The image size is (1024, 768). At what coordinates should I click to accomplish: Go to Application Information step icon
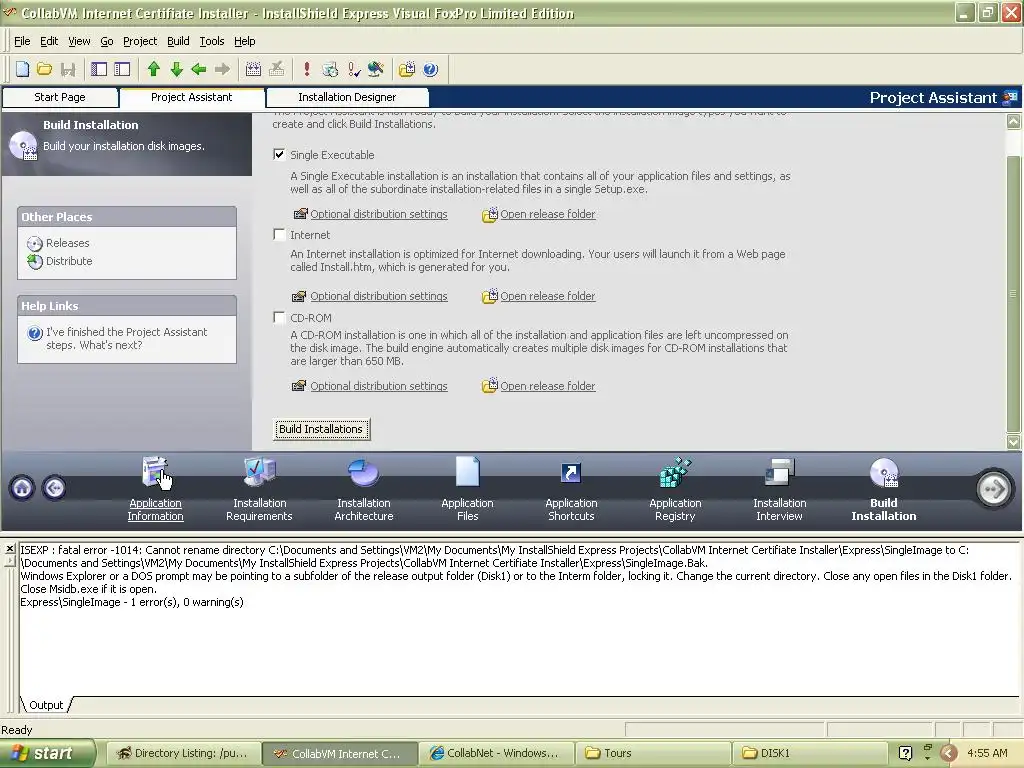click(155, 473)
